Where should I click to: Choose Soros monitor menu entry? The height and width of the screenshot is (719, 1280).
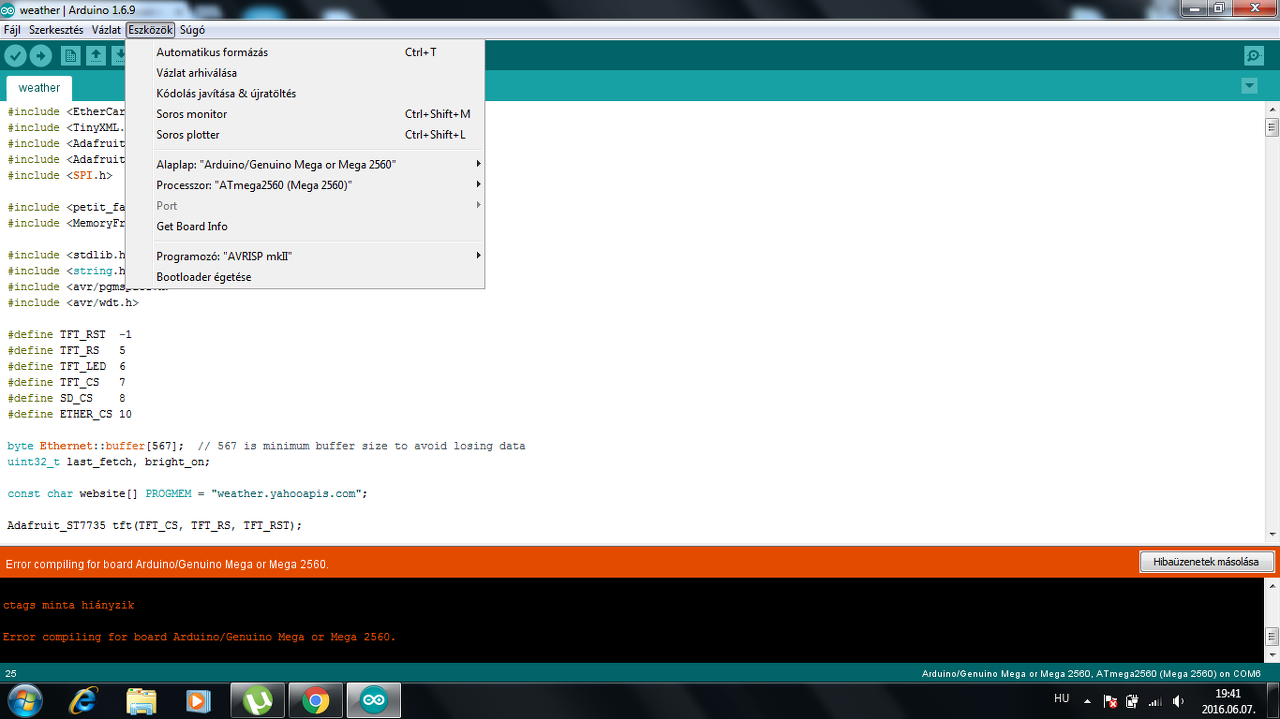pos(305,114)
